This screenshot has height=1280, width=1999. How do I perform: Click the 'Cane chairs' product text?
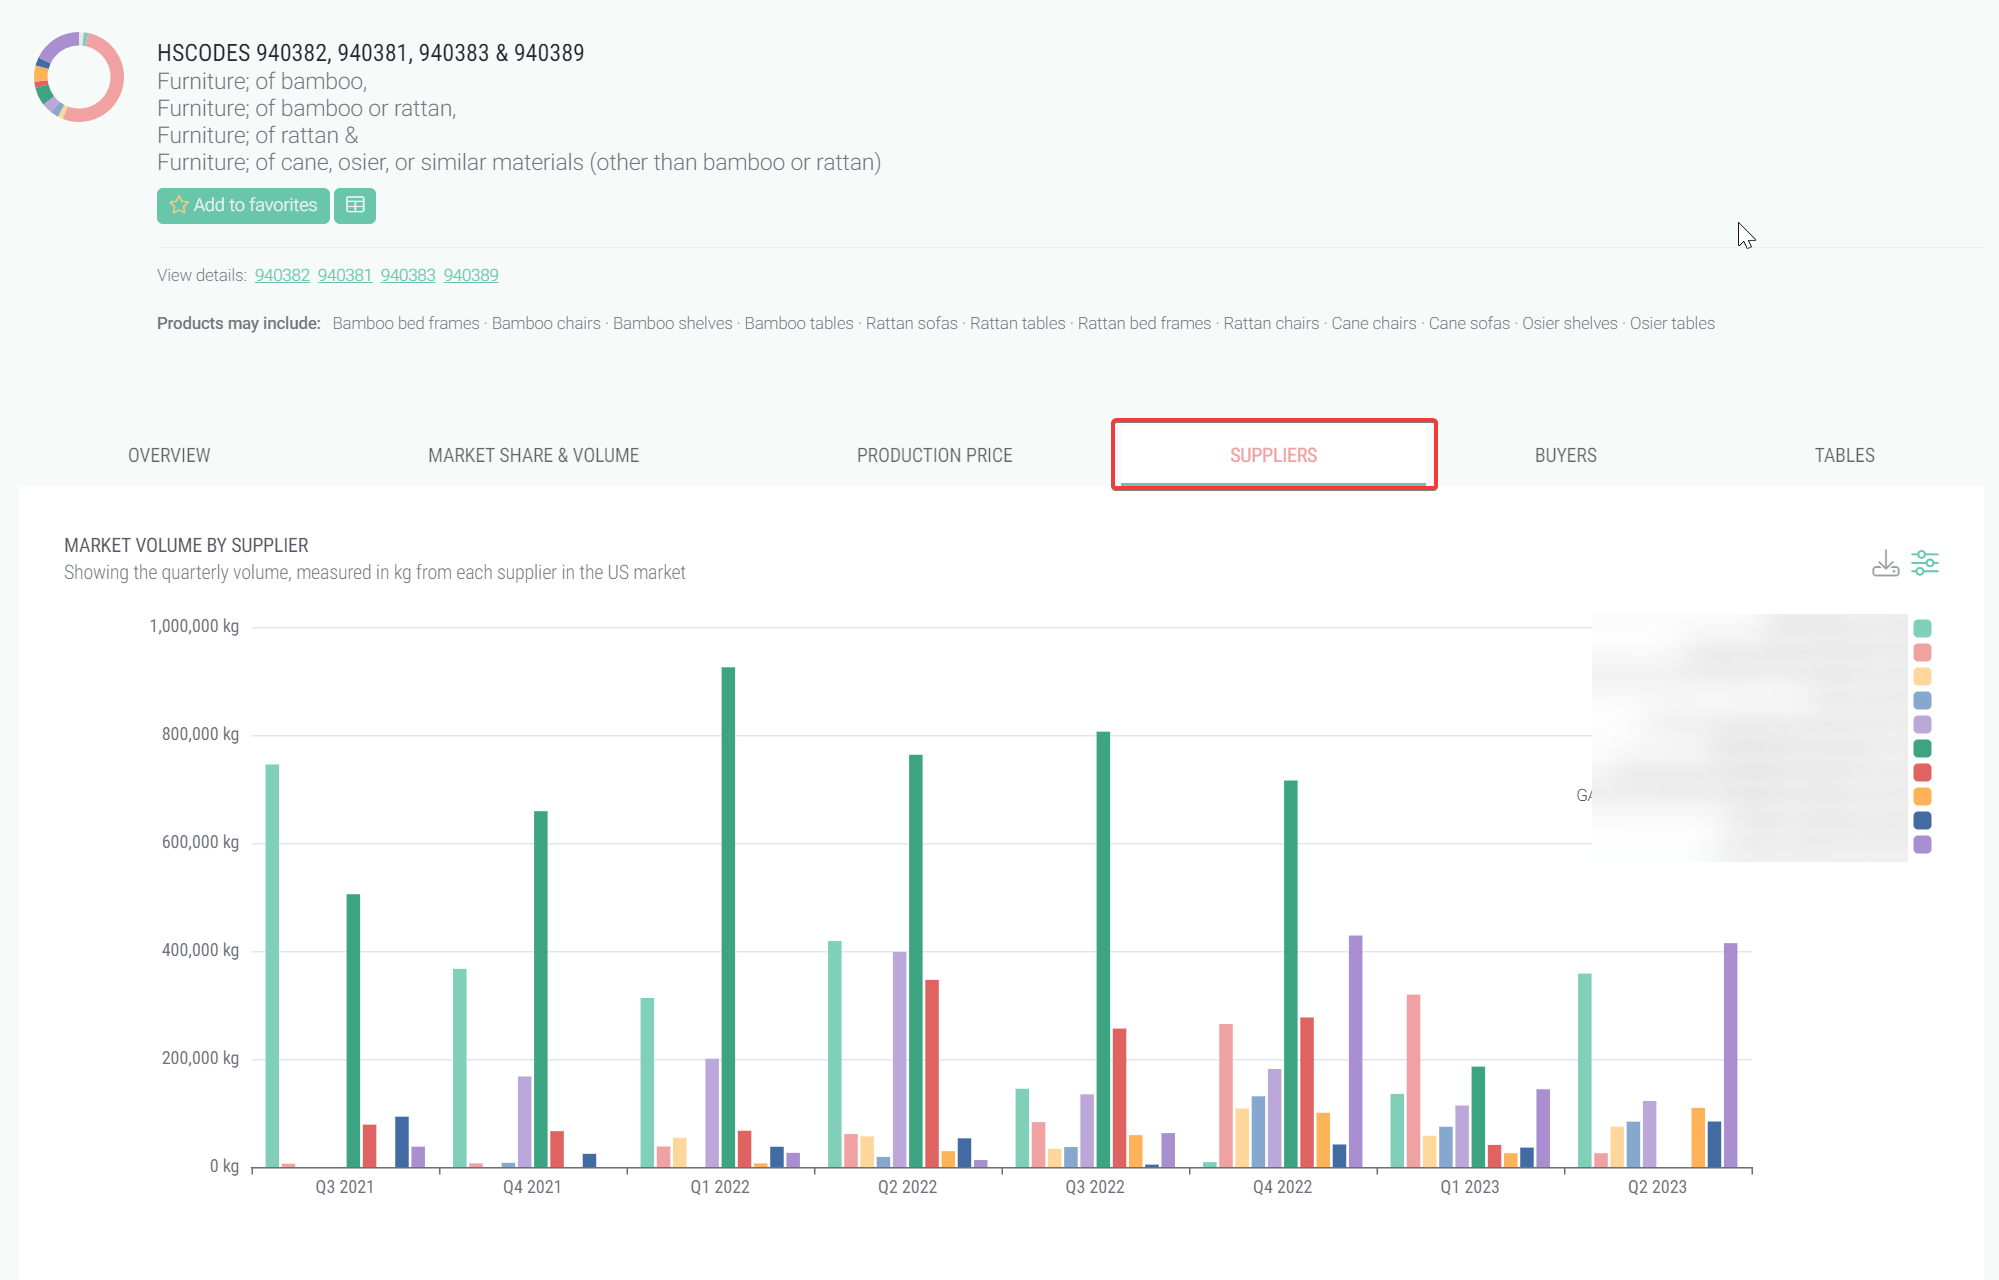point(1374,323)
